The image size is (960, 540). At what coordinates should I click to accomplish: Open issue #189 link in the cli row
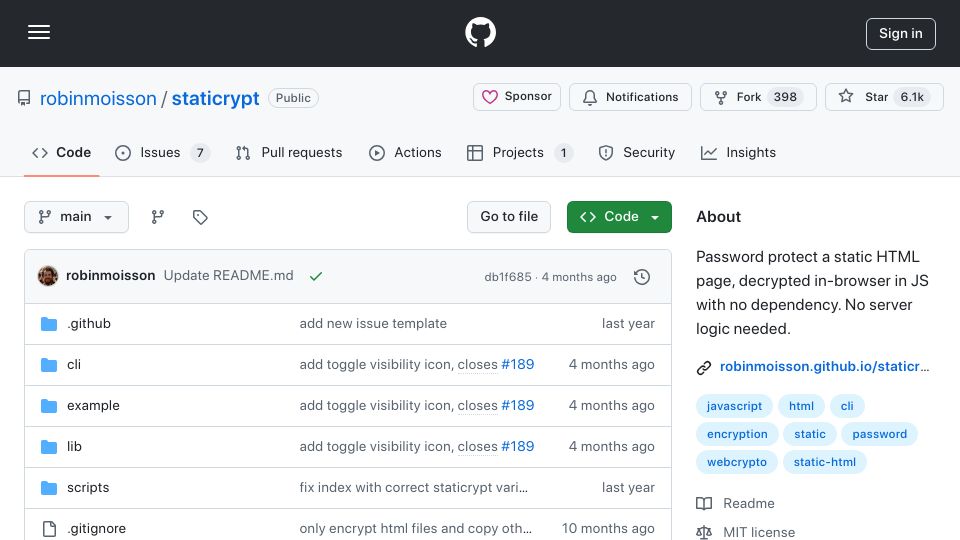click(x=517, y=364)
